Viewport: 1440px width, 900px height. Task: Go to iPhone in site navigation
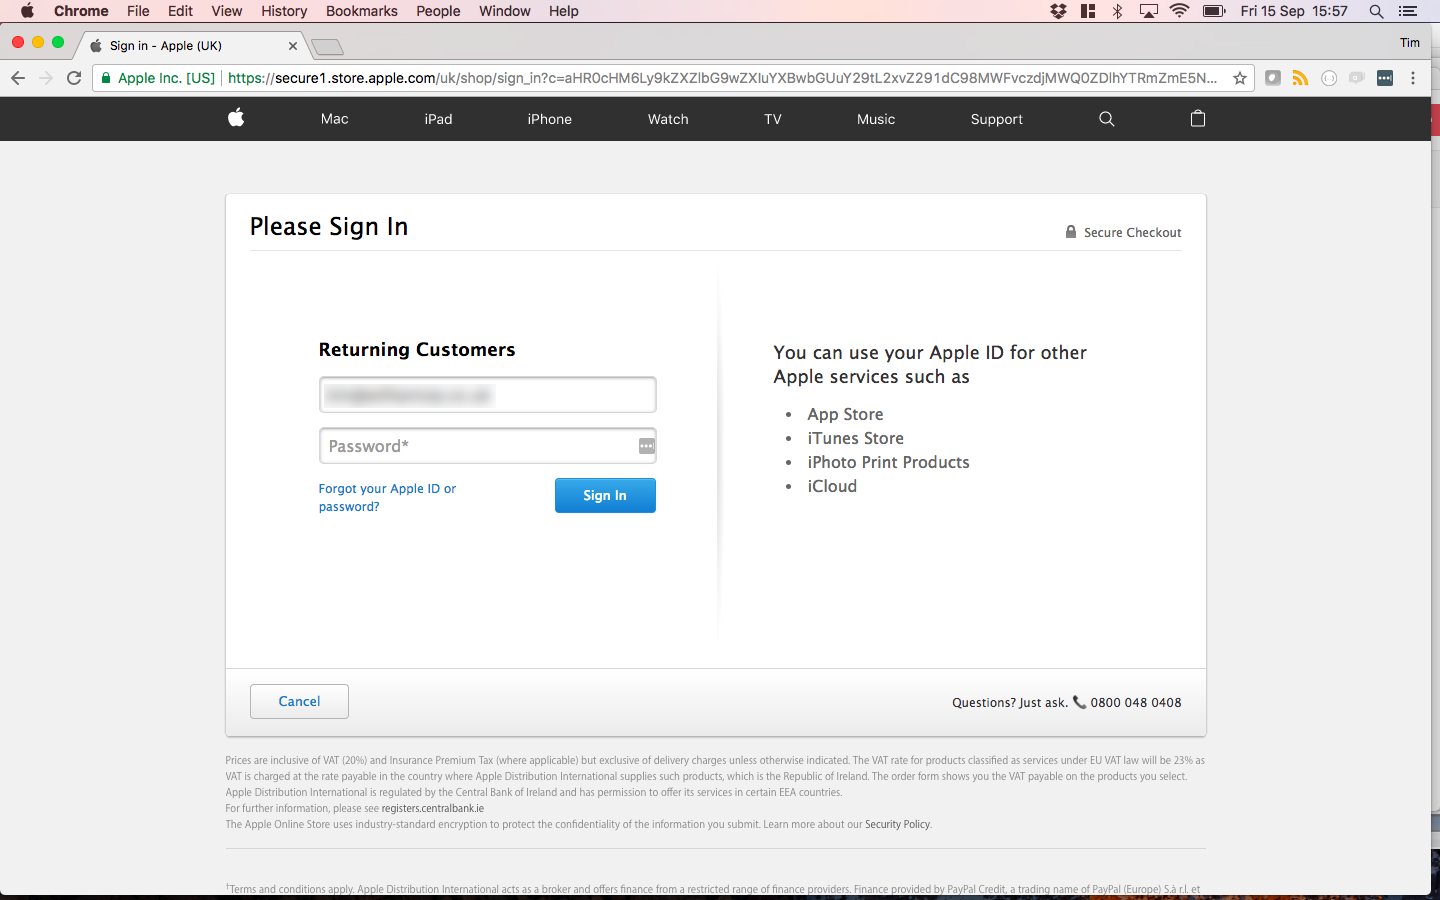coord(550,119)
